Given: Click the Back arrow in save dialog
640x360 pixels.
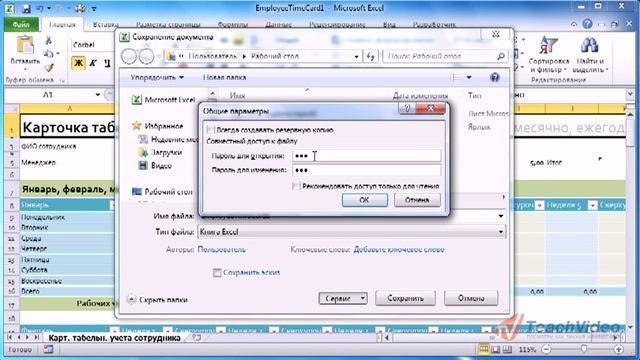Looking at the screenshot, I should click(x=129, y=56).
